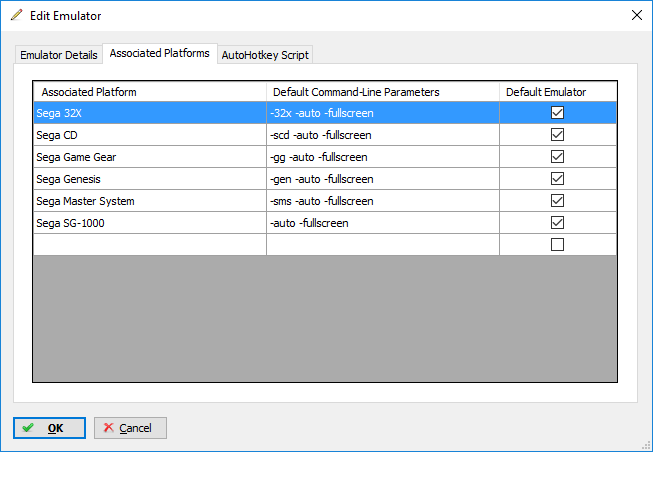
Task: Click the "-gen -auto -fullscreen" parameters cell
Action: [x=383, y=179]
